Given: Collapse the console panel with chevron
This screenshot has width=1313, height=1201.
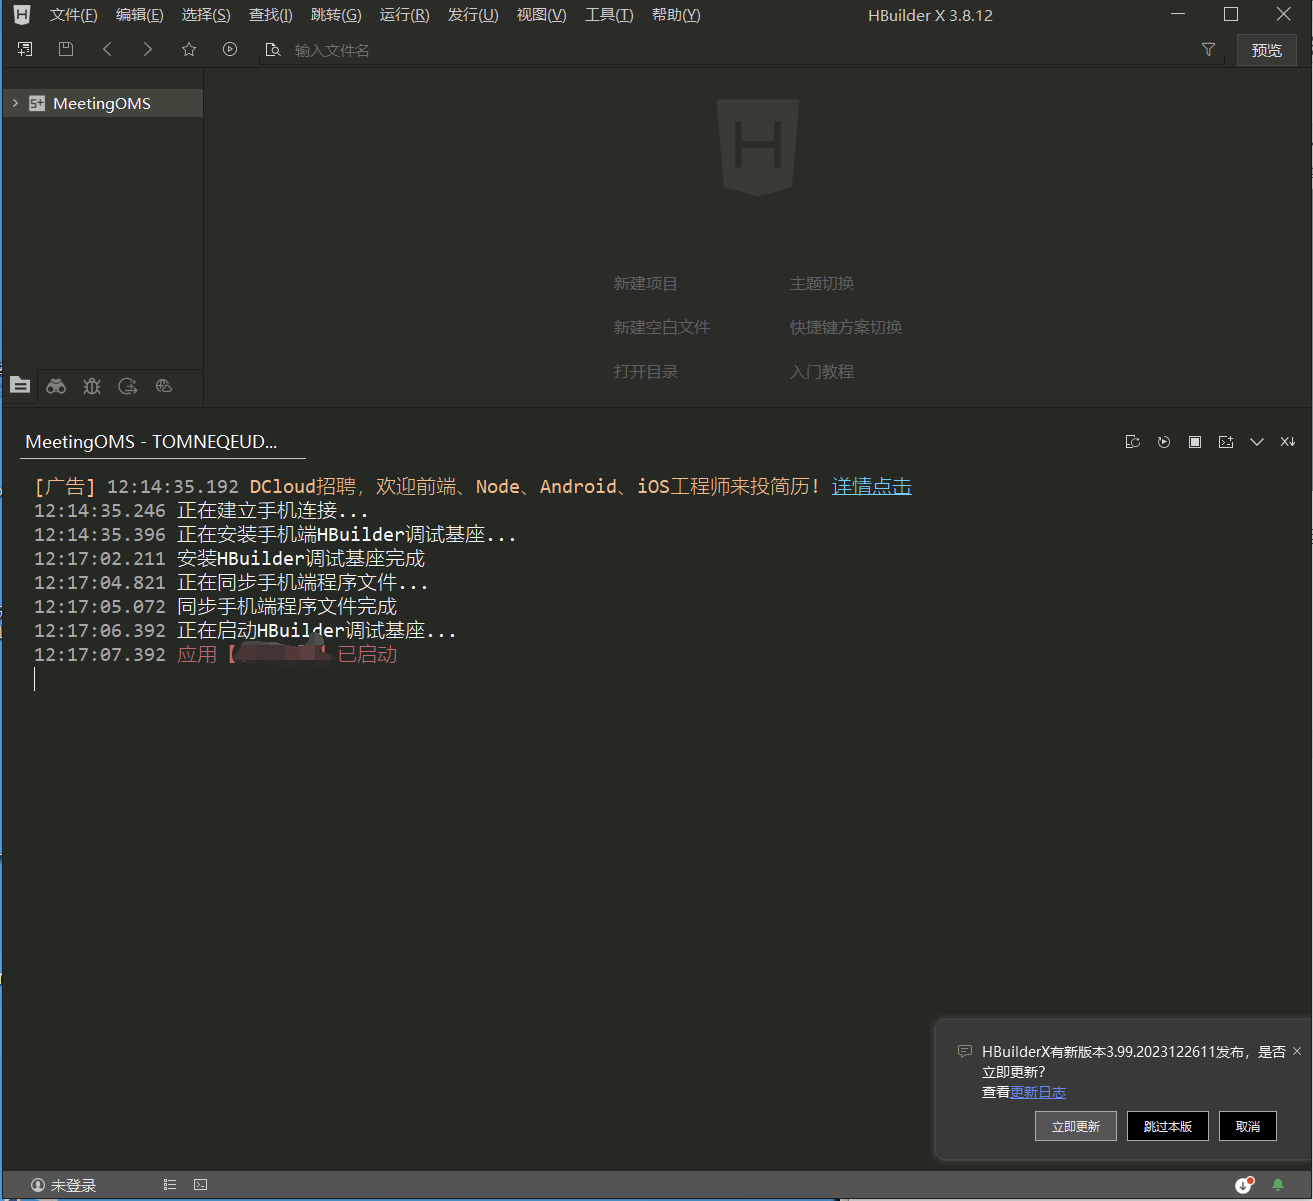Looking at the screenshot, I should (1257, 442).
